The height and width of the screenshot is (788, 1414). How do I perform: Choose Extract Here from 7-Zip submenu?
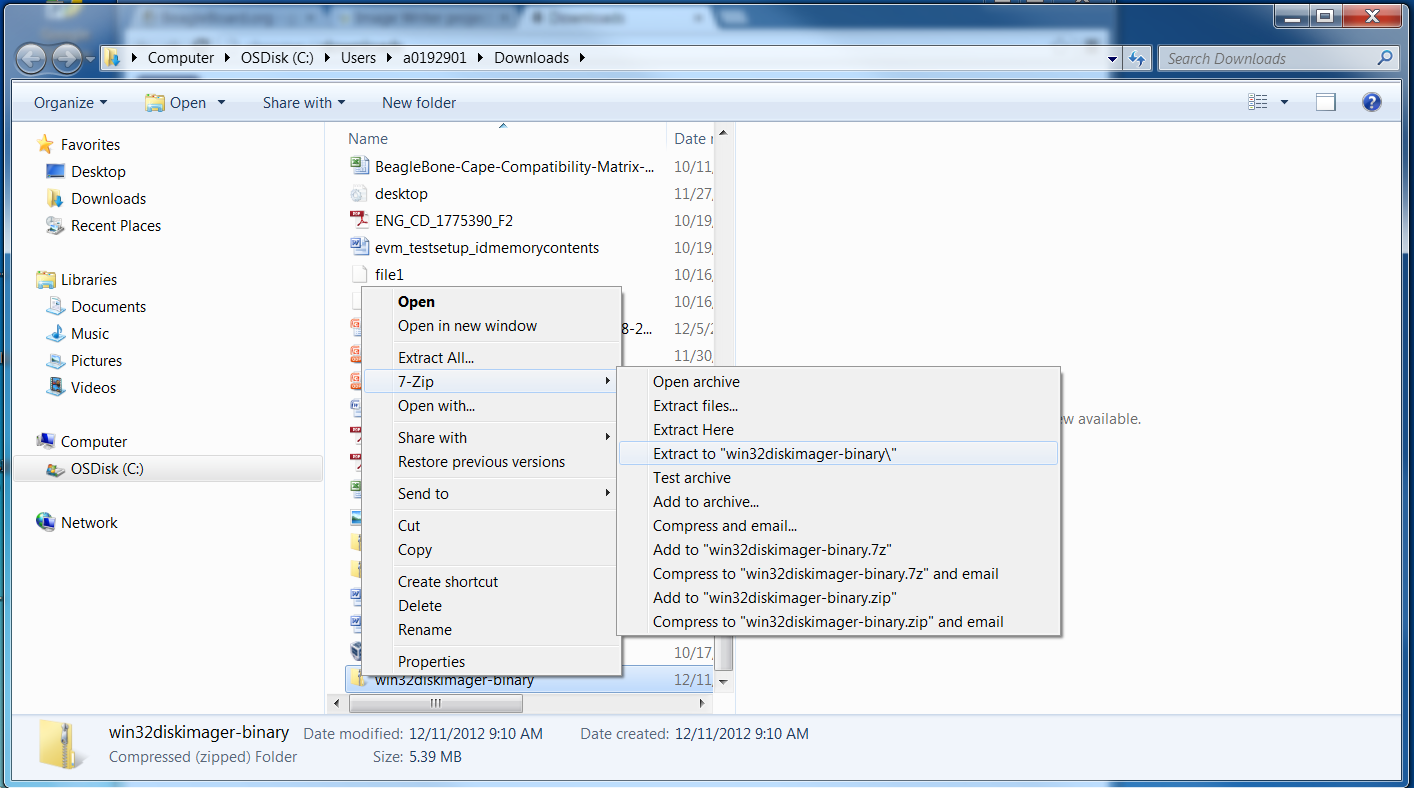(x=693, y=430)
